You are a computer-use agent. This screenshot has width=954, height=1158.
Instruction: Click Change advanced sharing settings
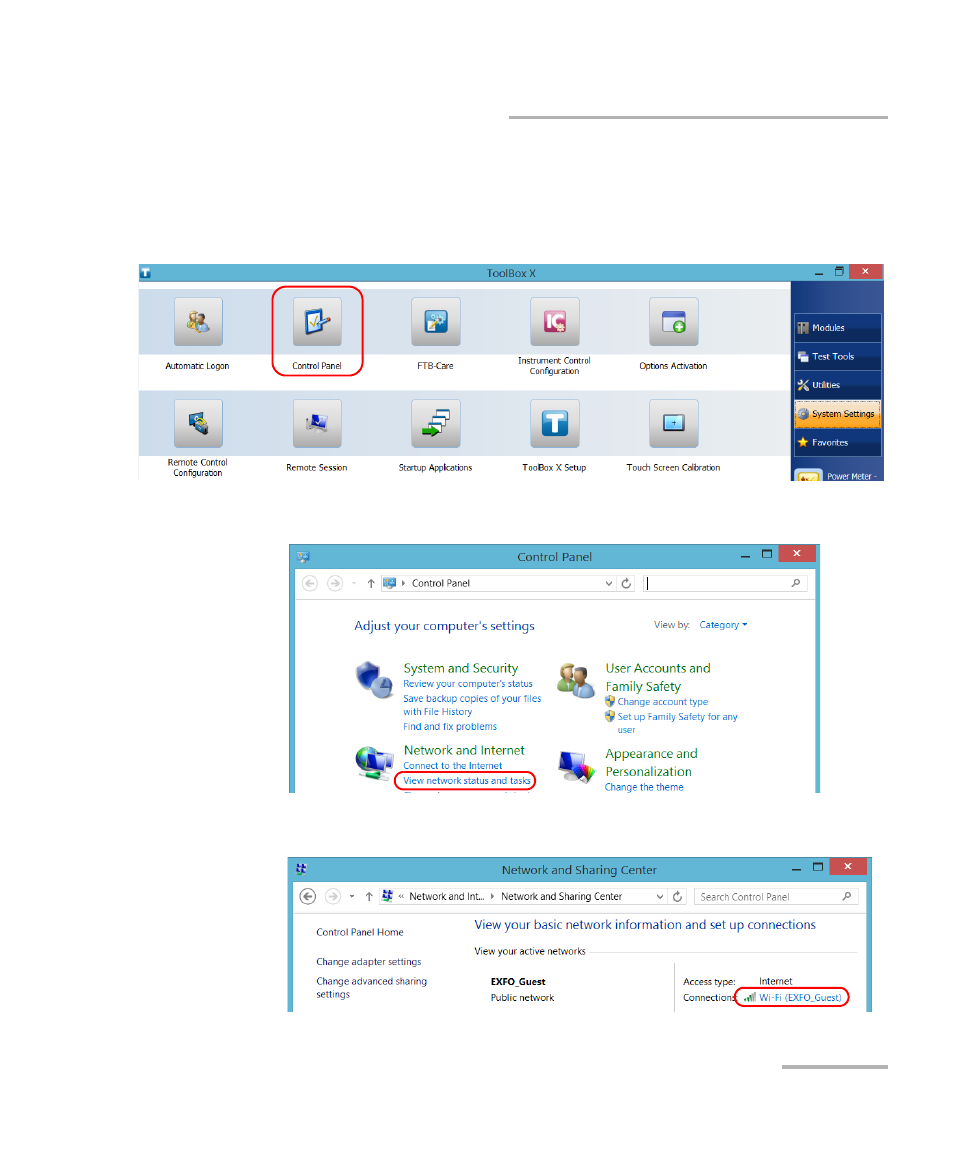tap(371, 987)
